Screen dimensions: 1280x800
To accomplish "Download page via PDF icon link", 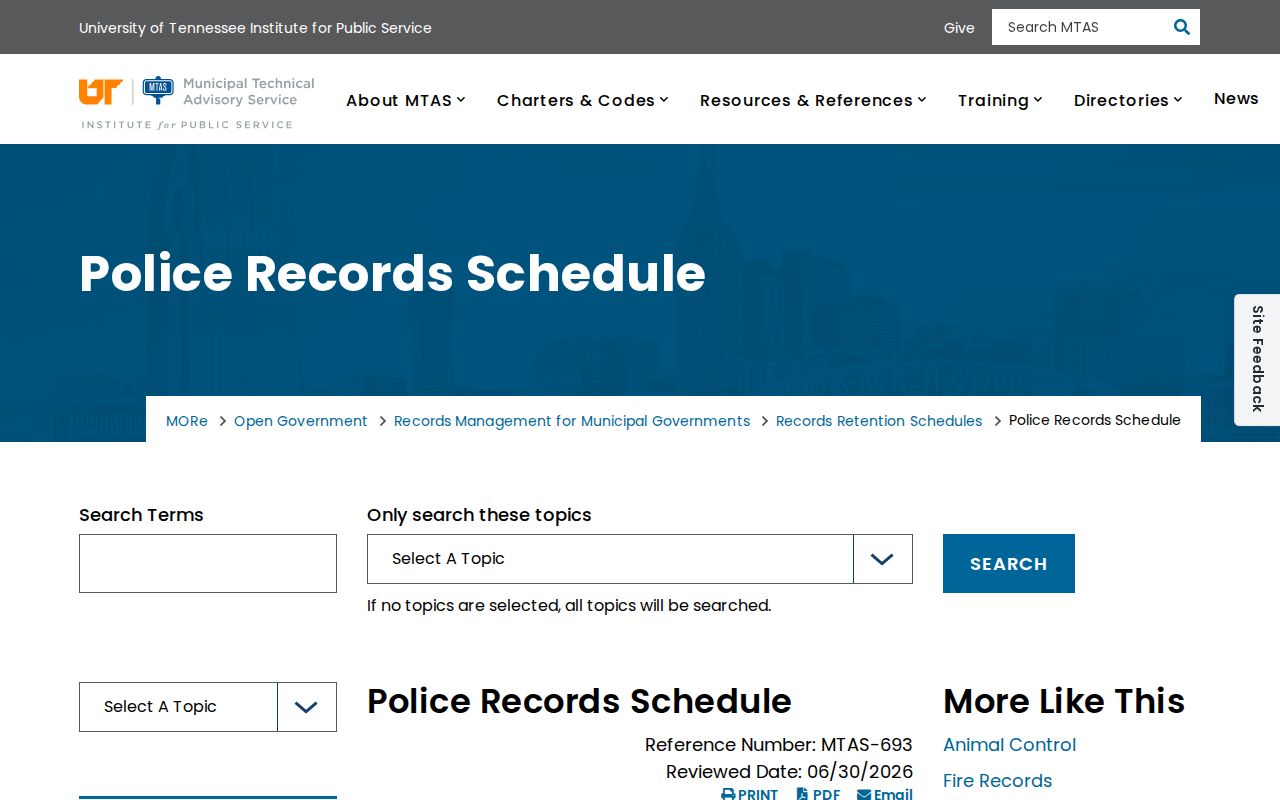I will [818, 794].
